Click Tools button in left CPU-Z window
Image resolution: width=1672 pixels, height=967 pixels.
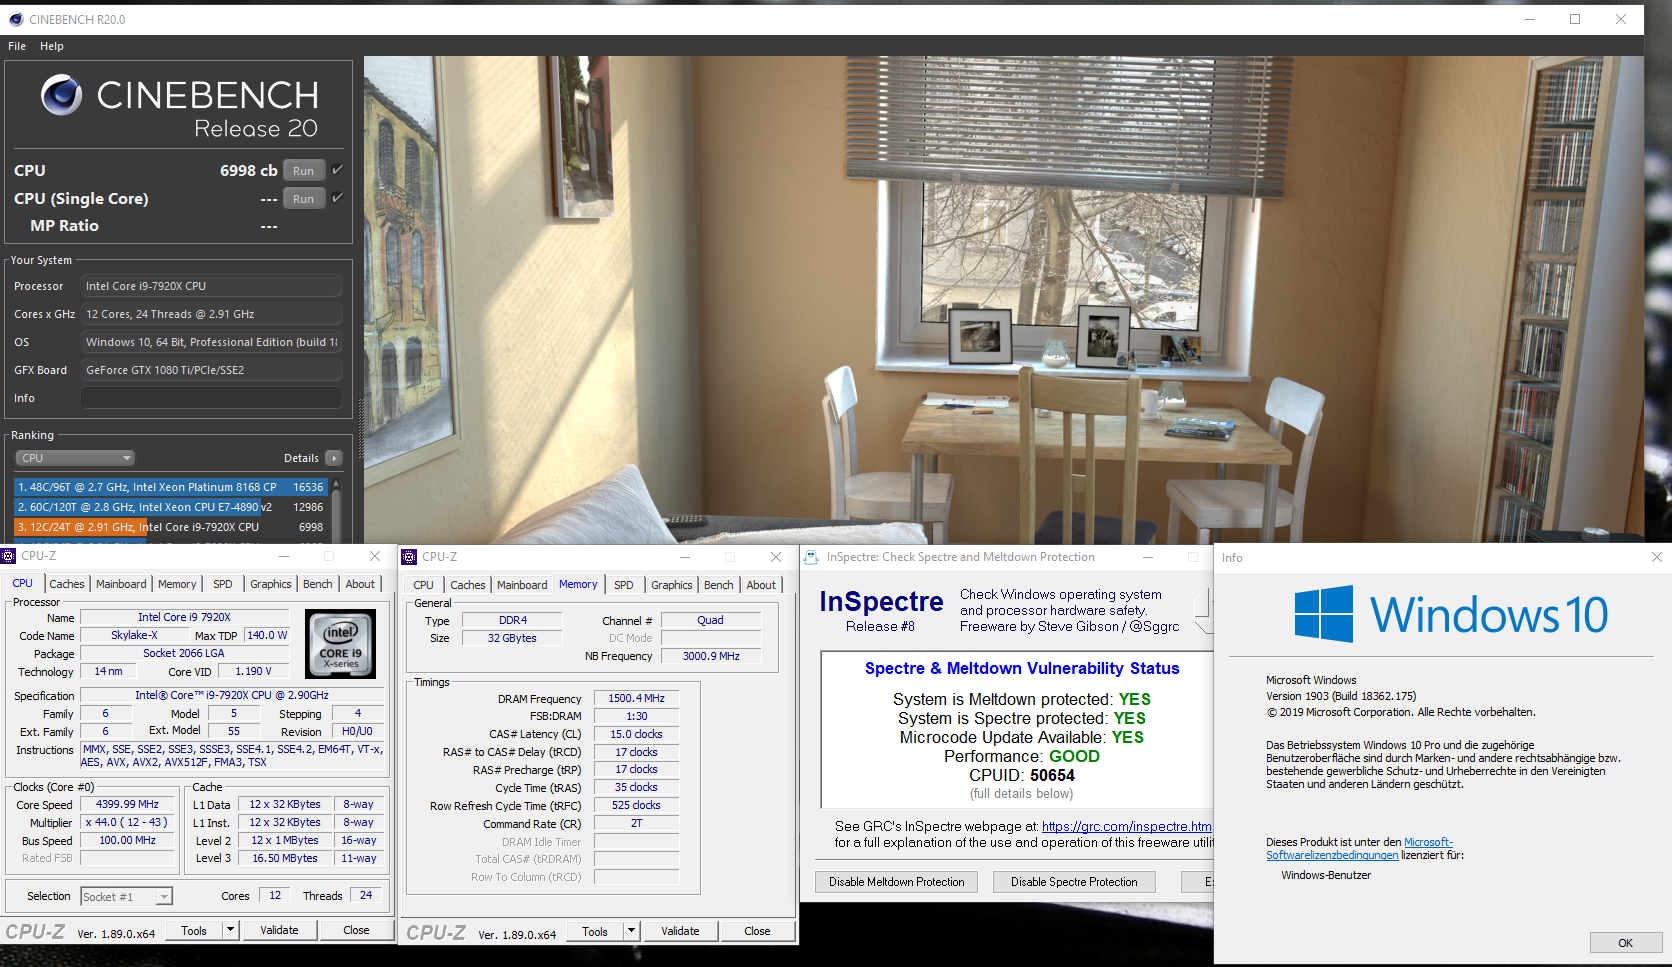click(x=194, y=931)
